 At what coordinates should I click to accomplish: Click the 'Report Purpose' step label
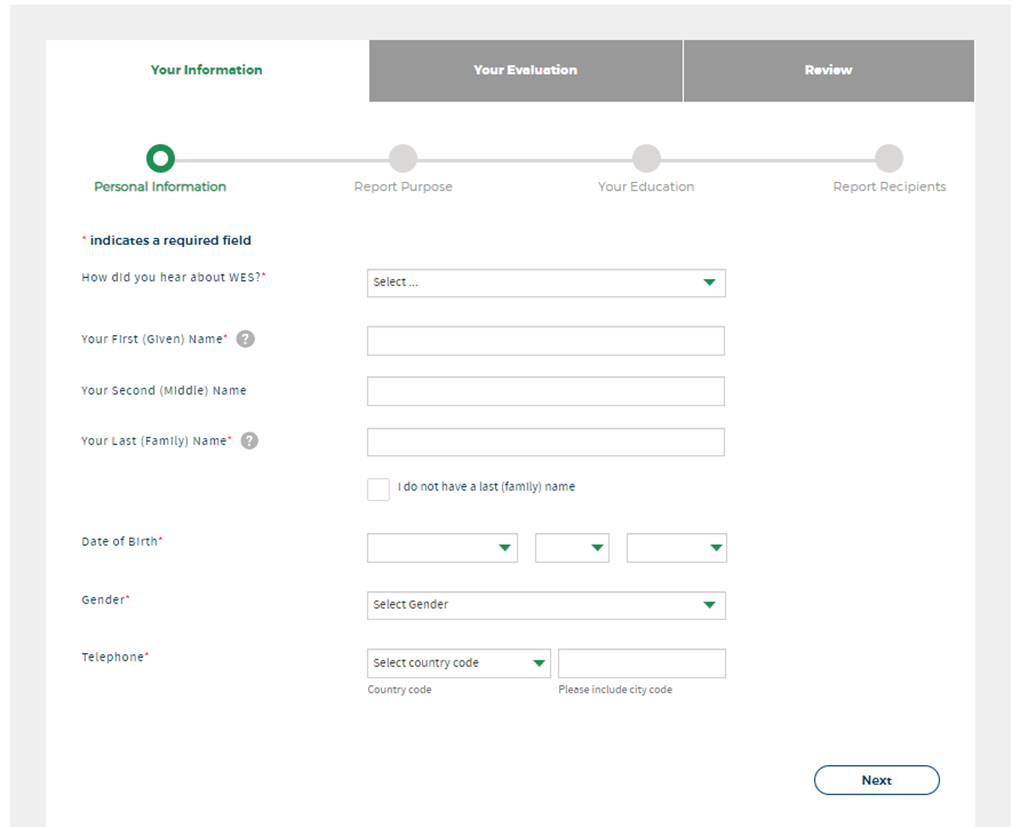pos(403,187)
